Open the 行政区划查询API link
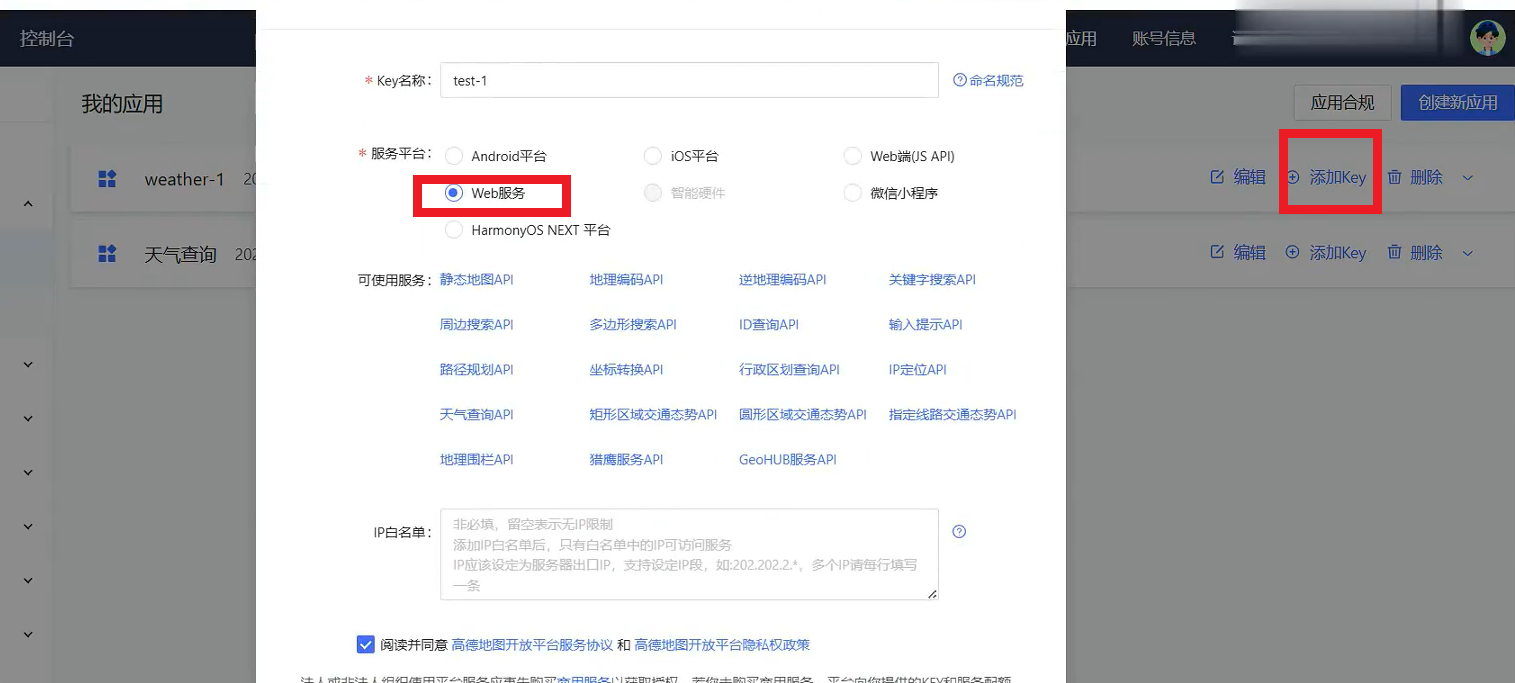1515x683 pixels. tap(789, 369)
